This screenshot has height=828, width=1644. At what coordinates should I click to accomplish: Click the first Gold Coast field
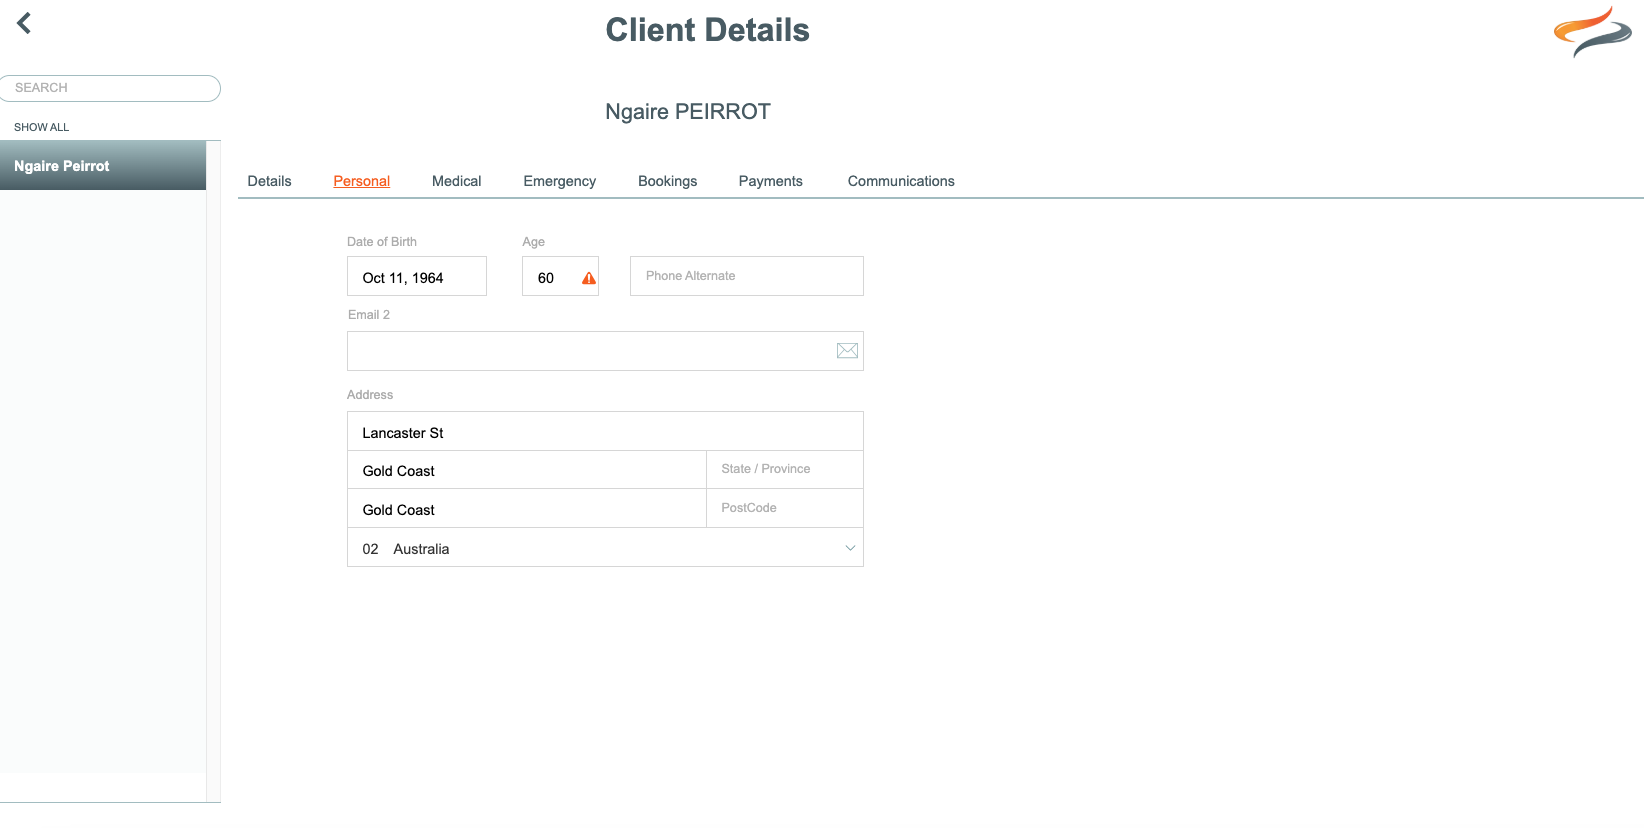pyautogui.click(x=526, y=470)
